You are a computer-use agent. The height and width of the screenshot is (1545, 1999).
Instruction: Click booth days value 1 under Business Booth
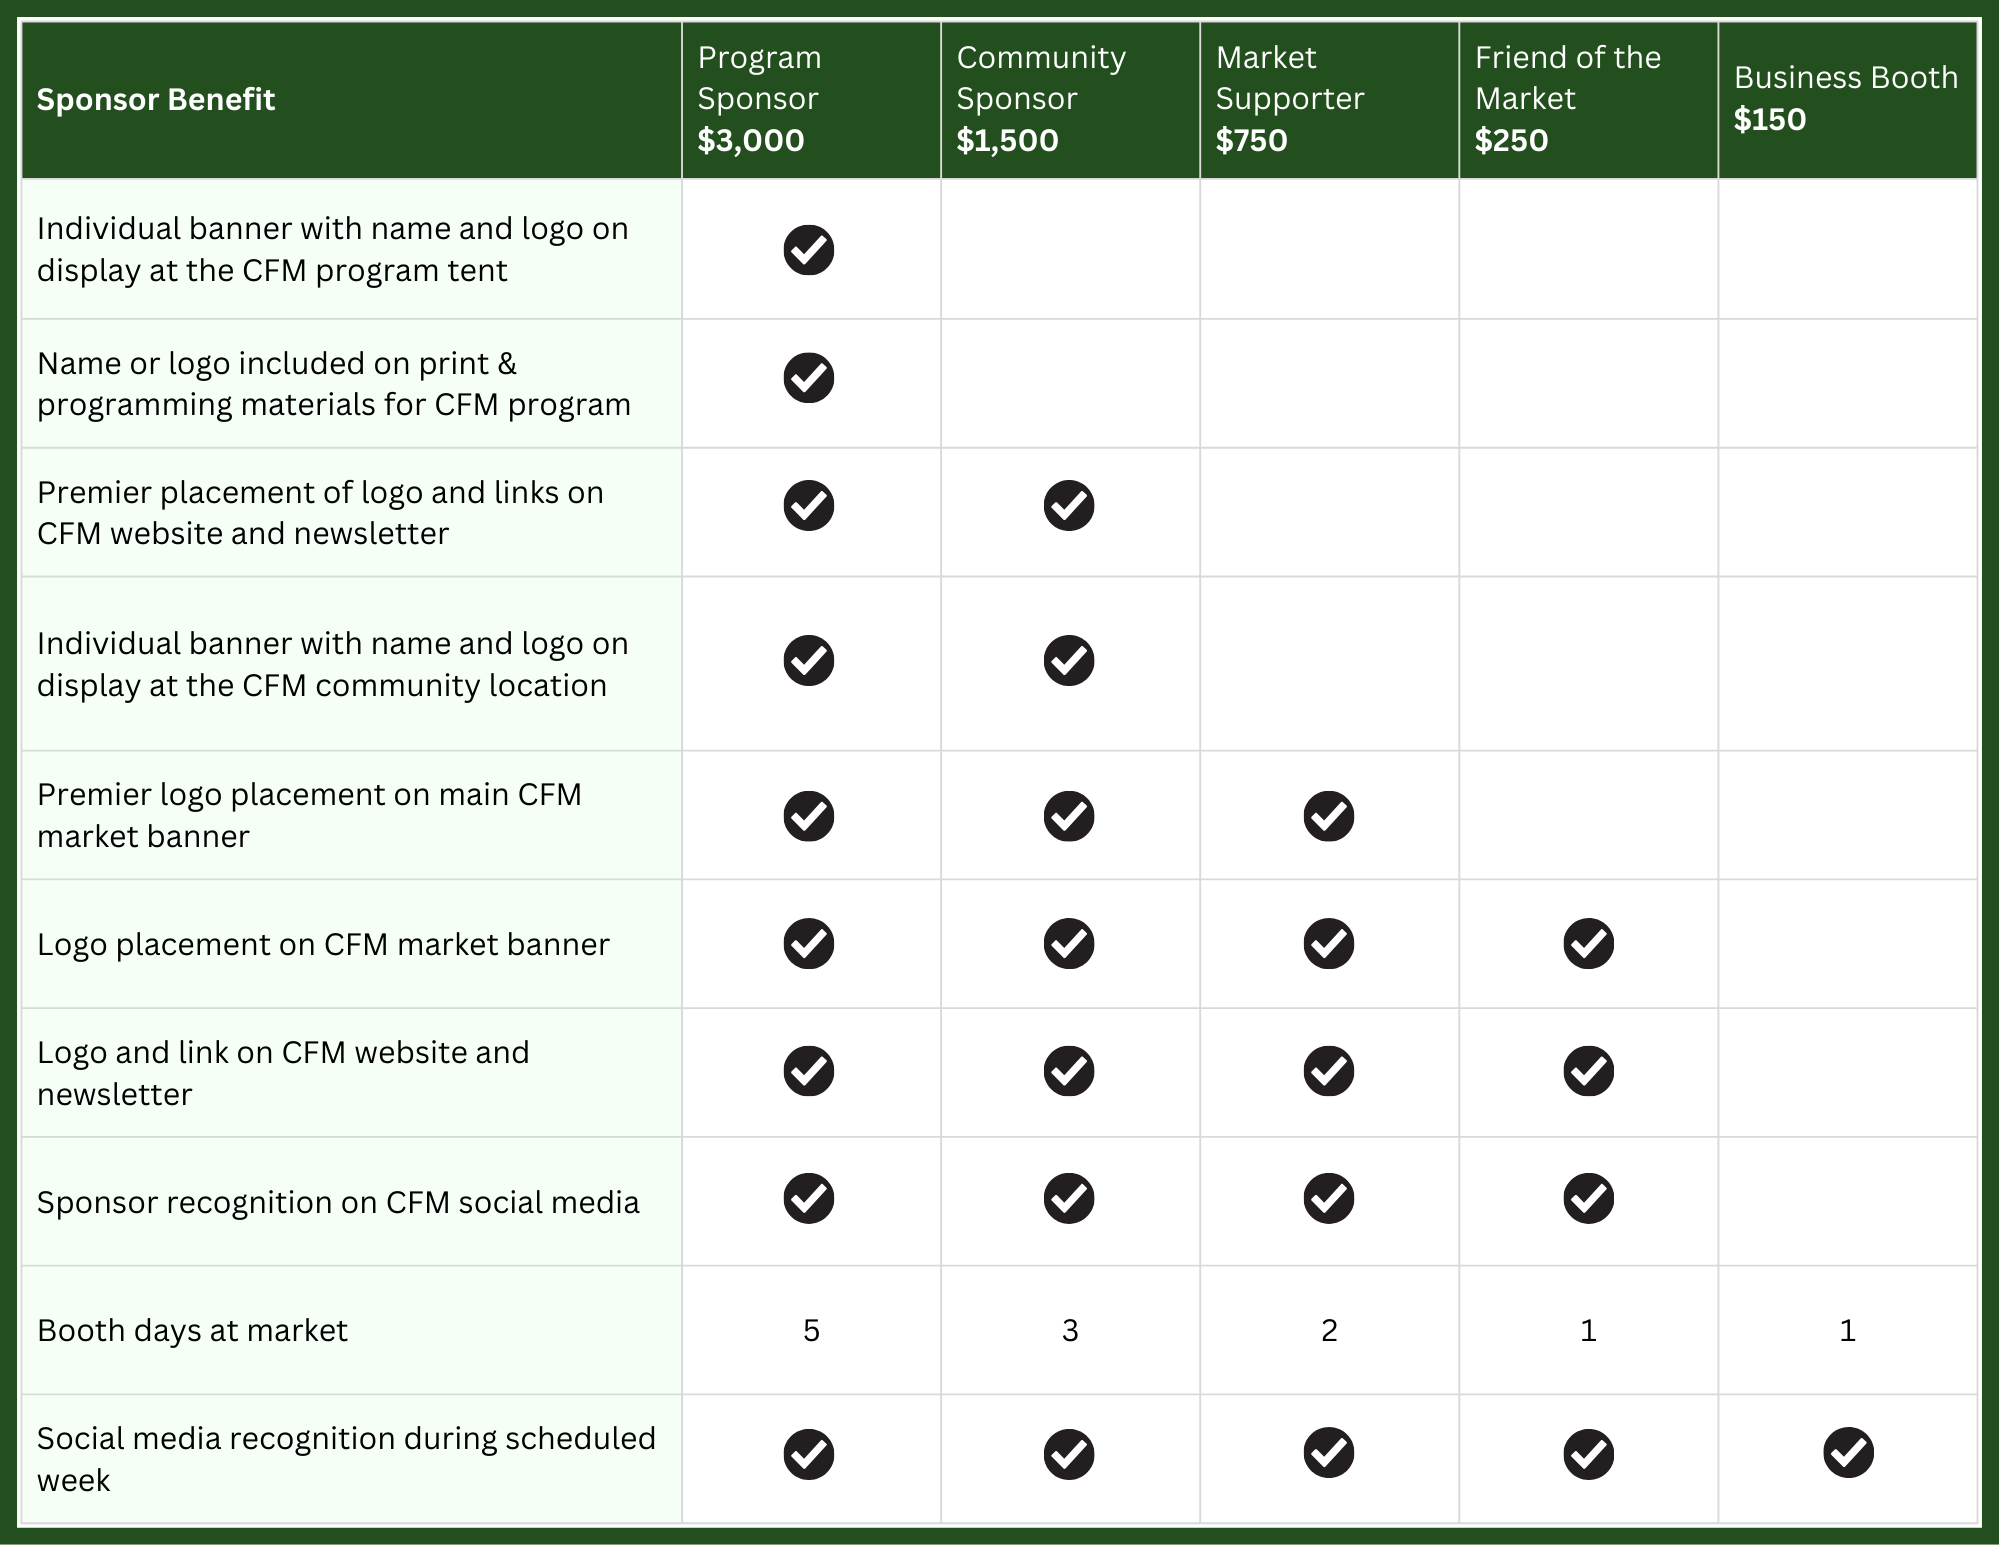[x=1847, y=1331]
